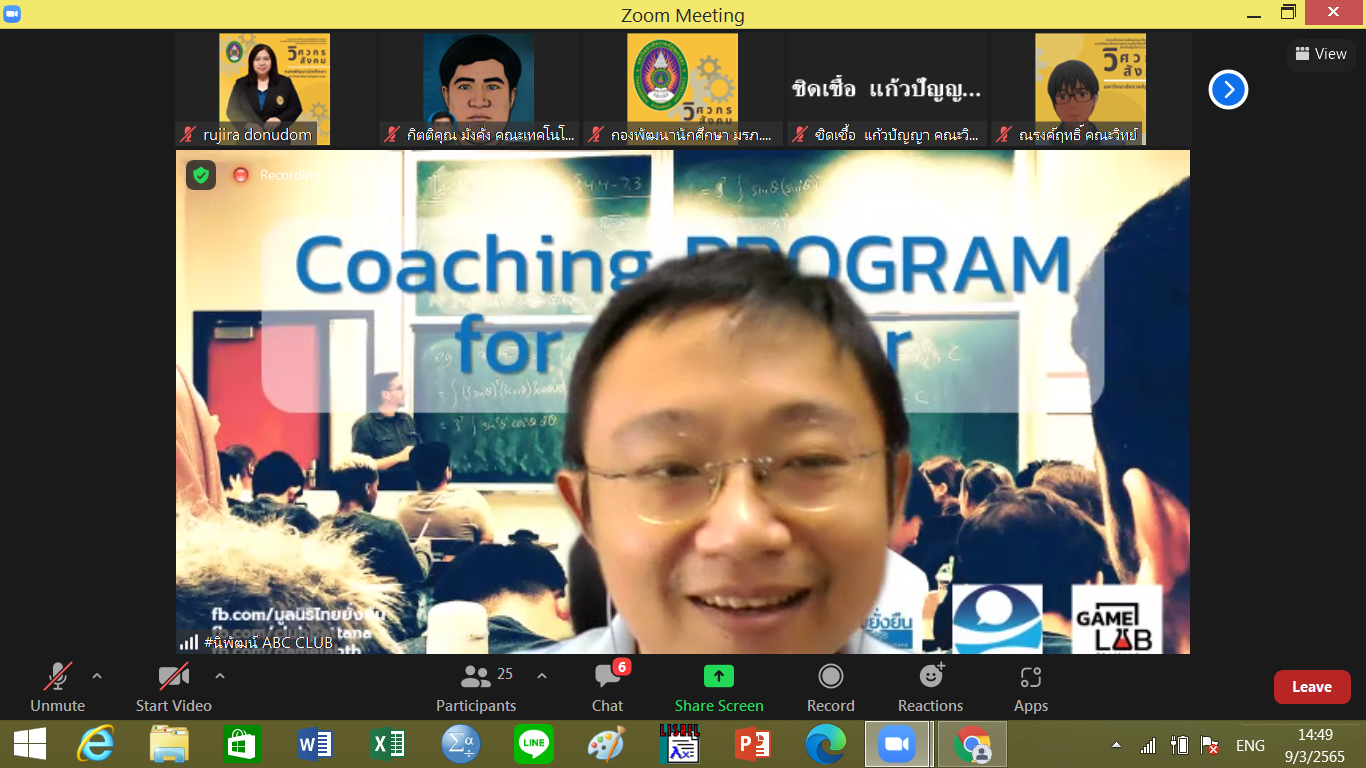The image size is (1366, 768).
Task: Switch ENG input language
Action: 1251,745
